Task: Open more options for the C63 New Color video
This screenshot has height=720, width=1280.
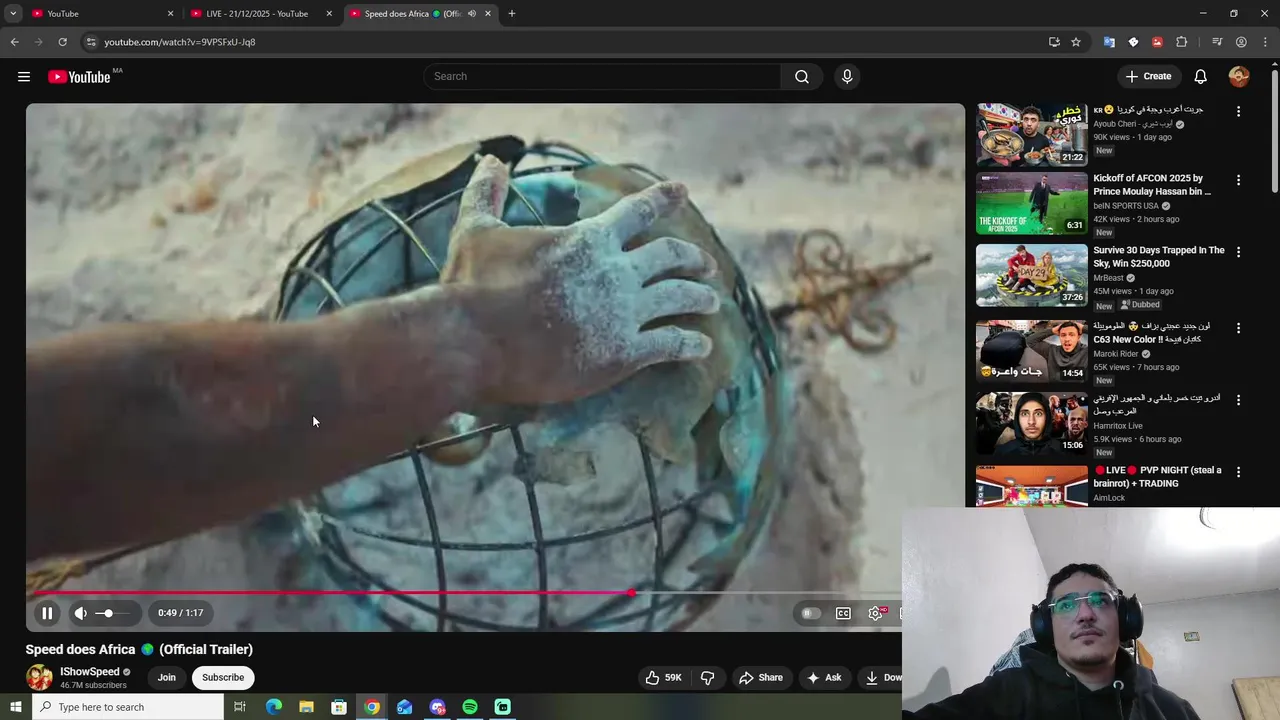Action: click(1238, 328)
